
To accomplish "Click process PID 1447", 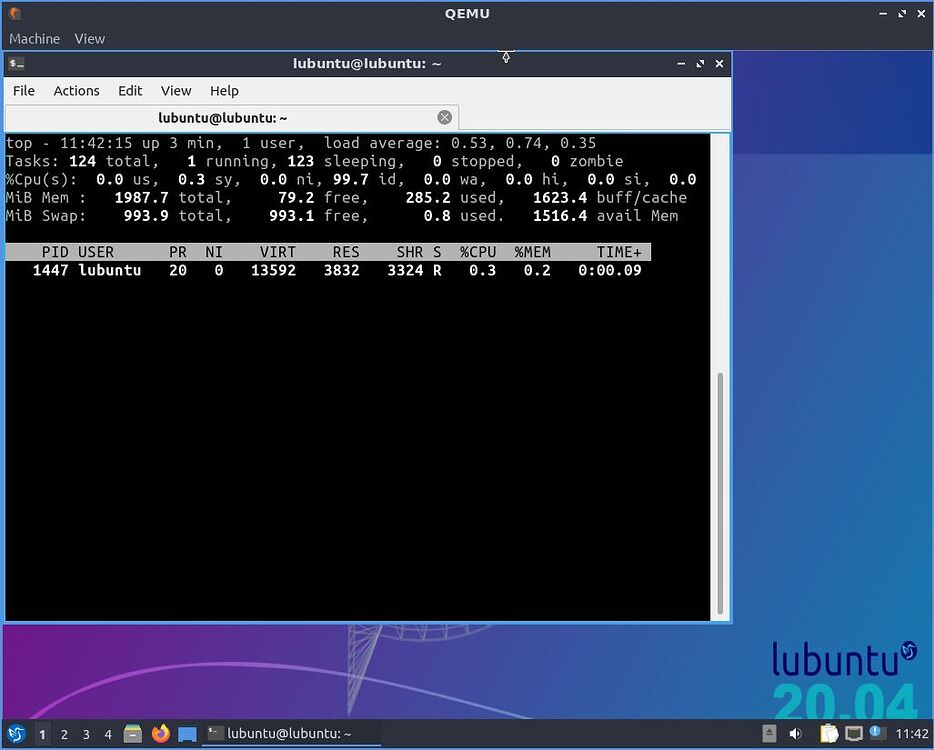I will (51, 270).
